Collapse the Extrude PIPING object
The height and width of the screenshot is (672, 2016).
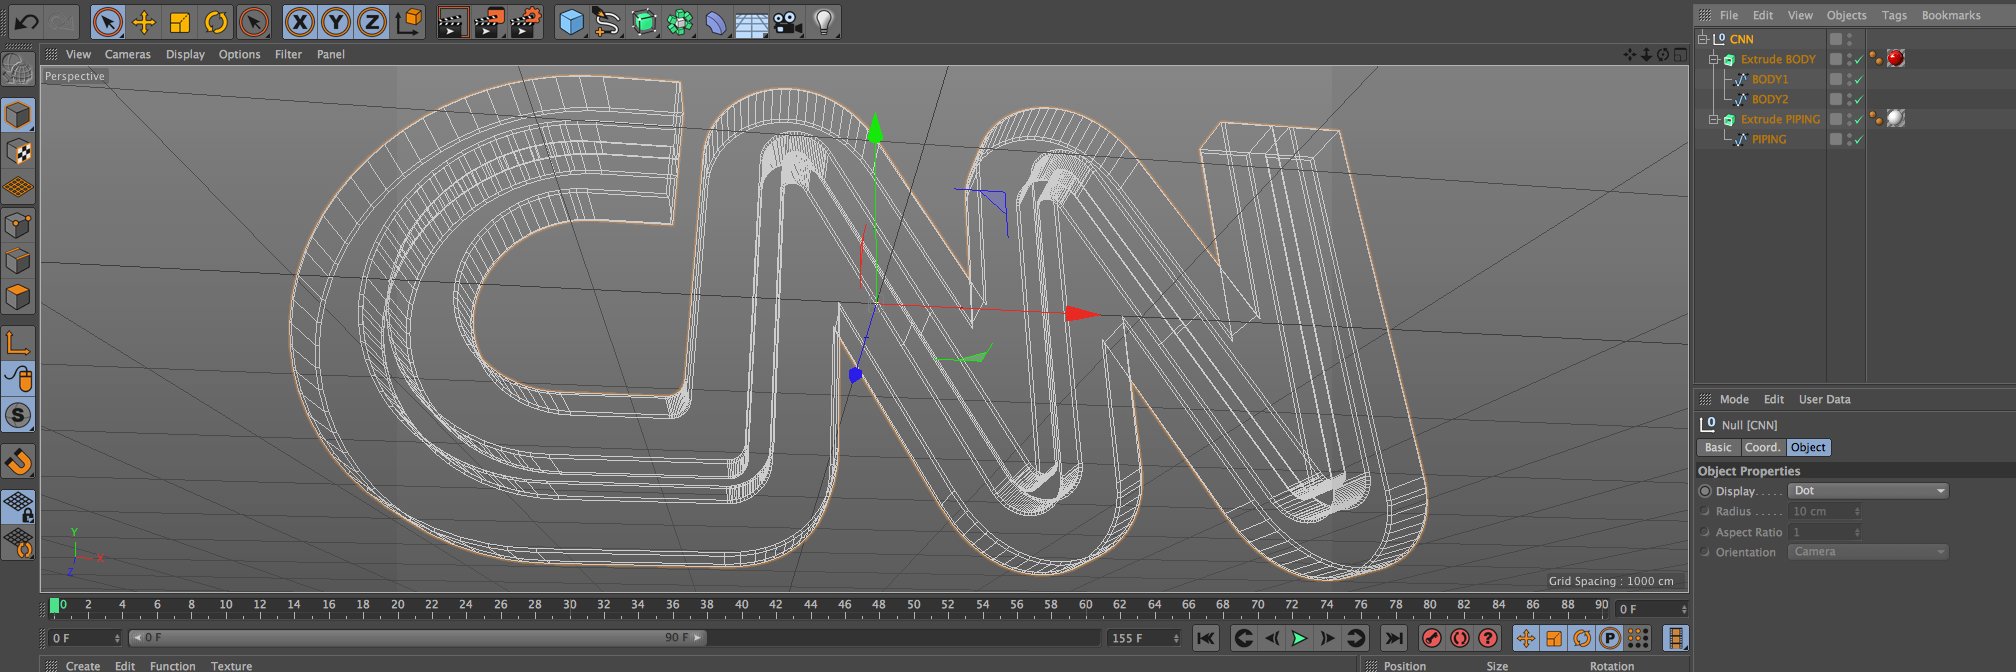pos(1713,119)
